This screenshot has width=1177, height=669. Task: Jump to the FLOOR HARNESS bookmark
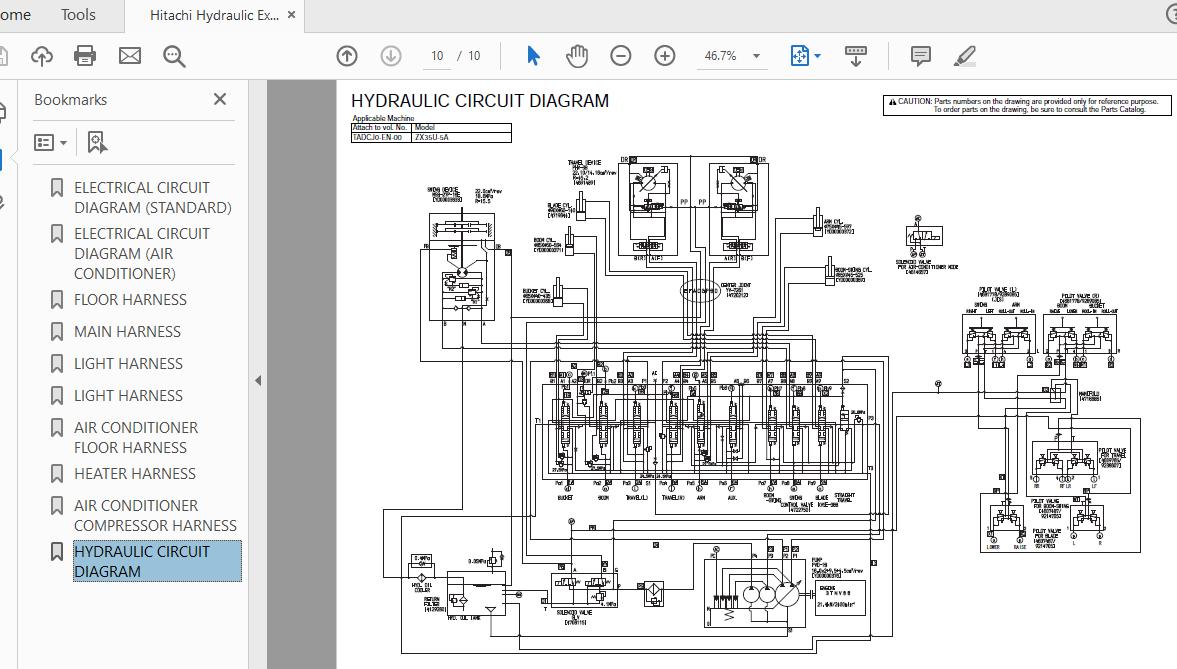(130, 300)
